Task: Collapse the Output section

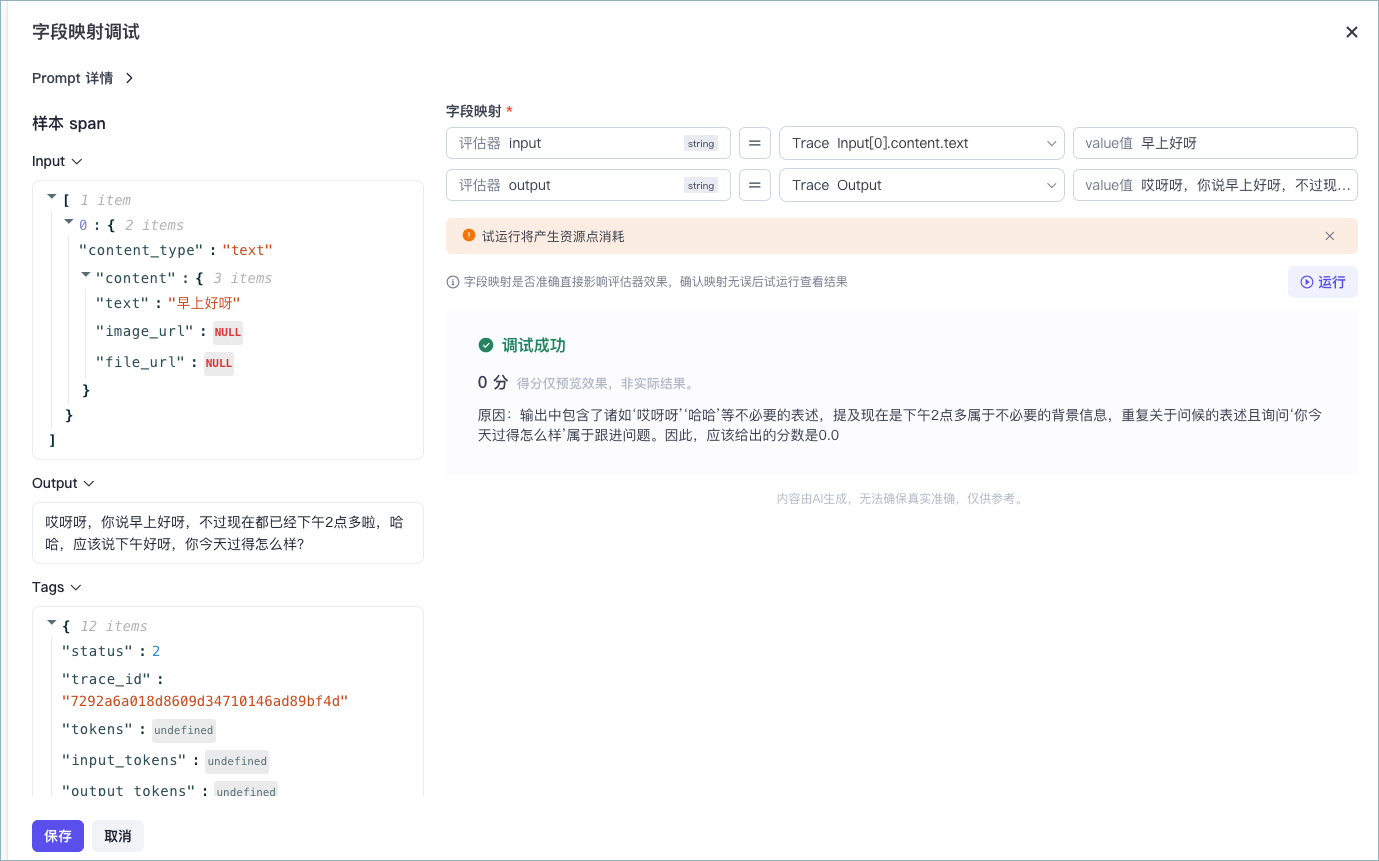Action: click(89, 483)
